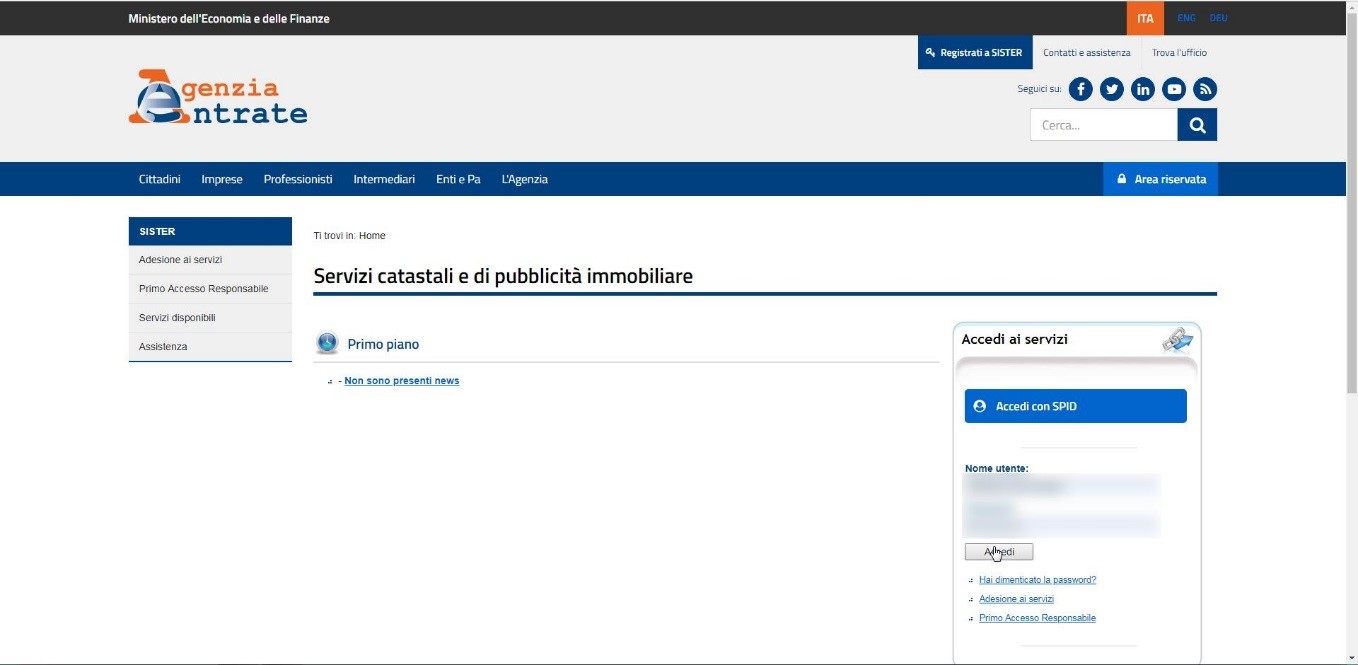Open the L'Agenzia menu
The width and height of the screenshot is (1358, 665).
point(525,179)
